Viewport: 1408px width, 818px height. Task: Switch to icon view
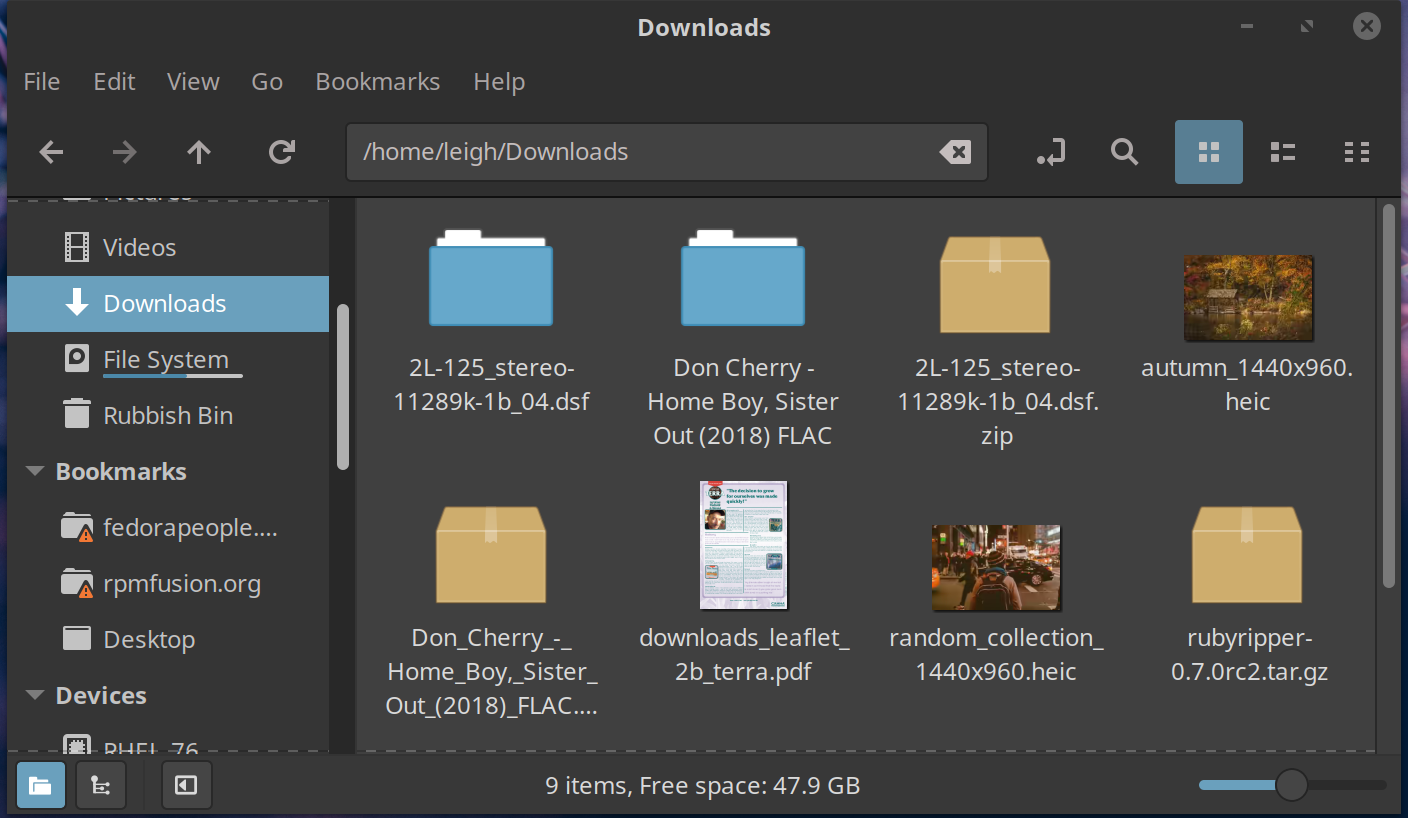click(x=1209, y=152)
